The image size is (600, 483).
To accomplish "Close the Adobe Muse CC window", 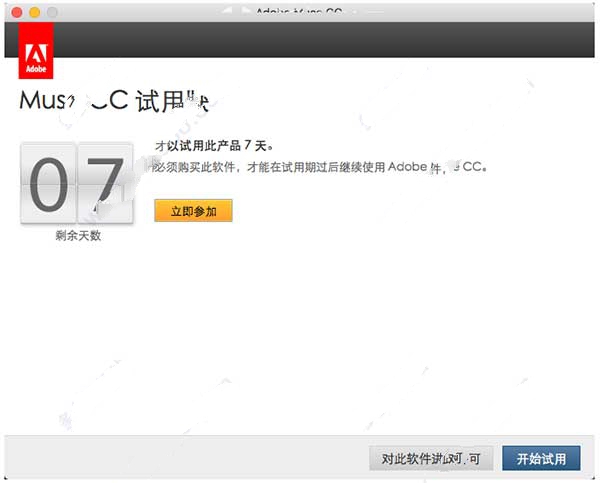I will (x=17, y=12).
